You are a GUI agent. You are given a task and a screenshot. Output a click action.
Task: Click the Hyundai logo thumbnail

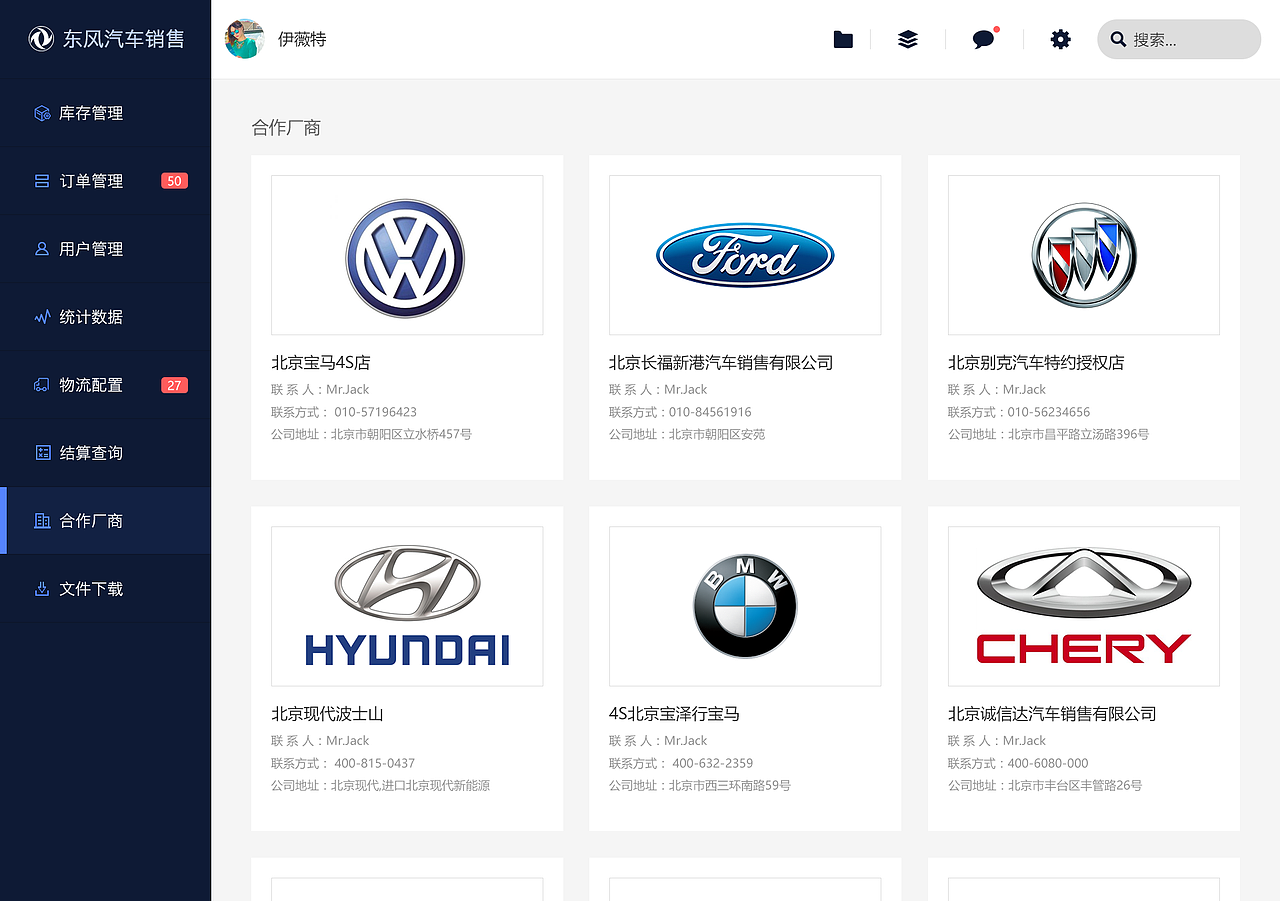(x=407, y=606)
